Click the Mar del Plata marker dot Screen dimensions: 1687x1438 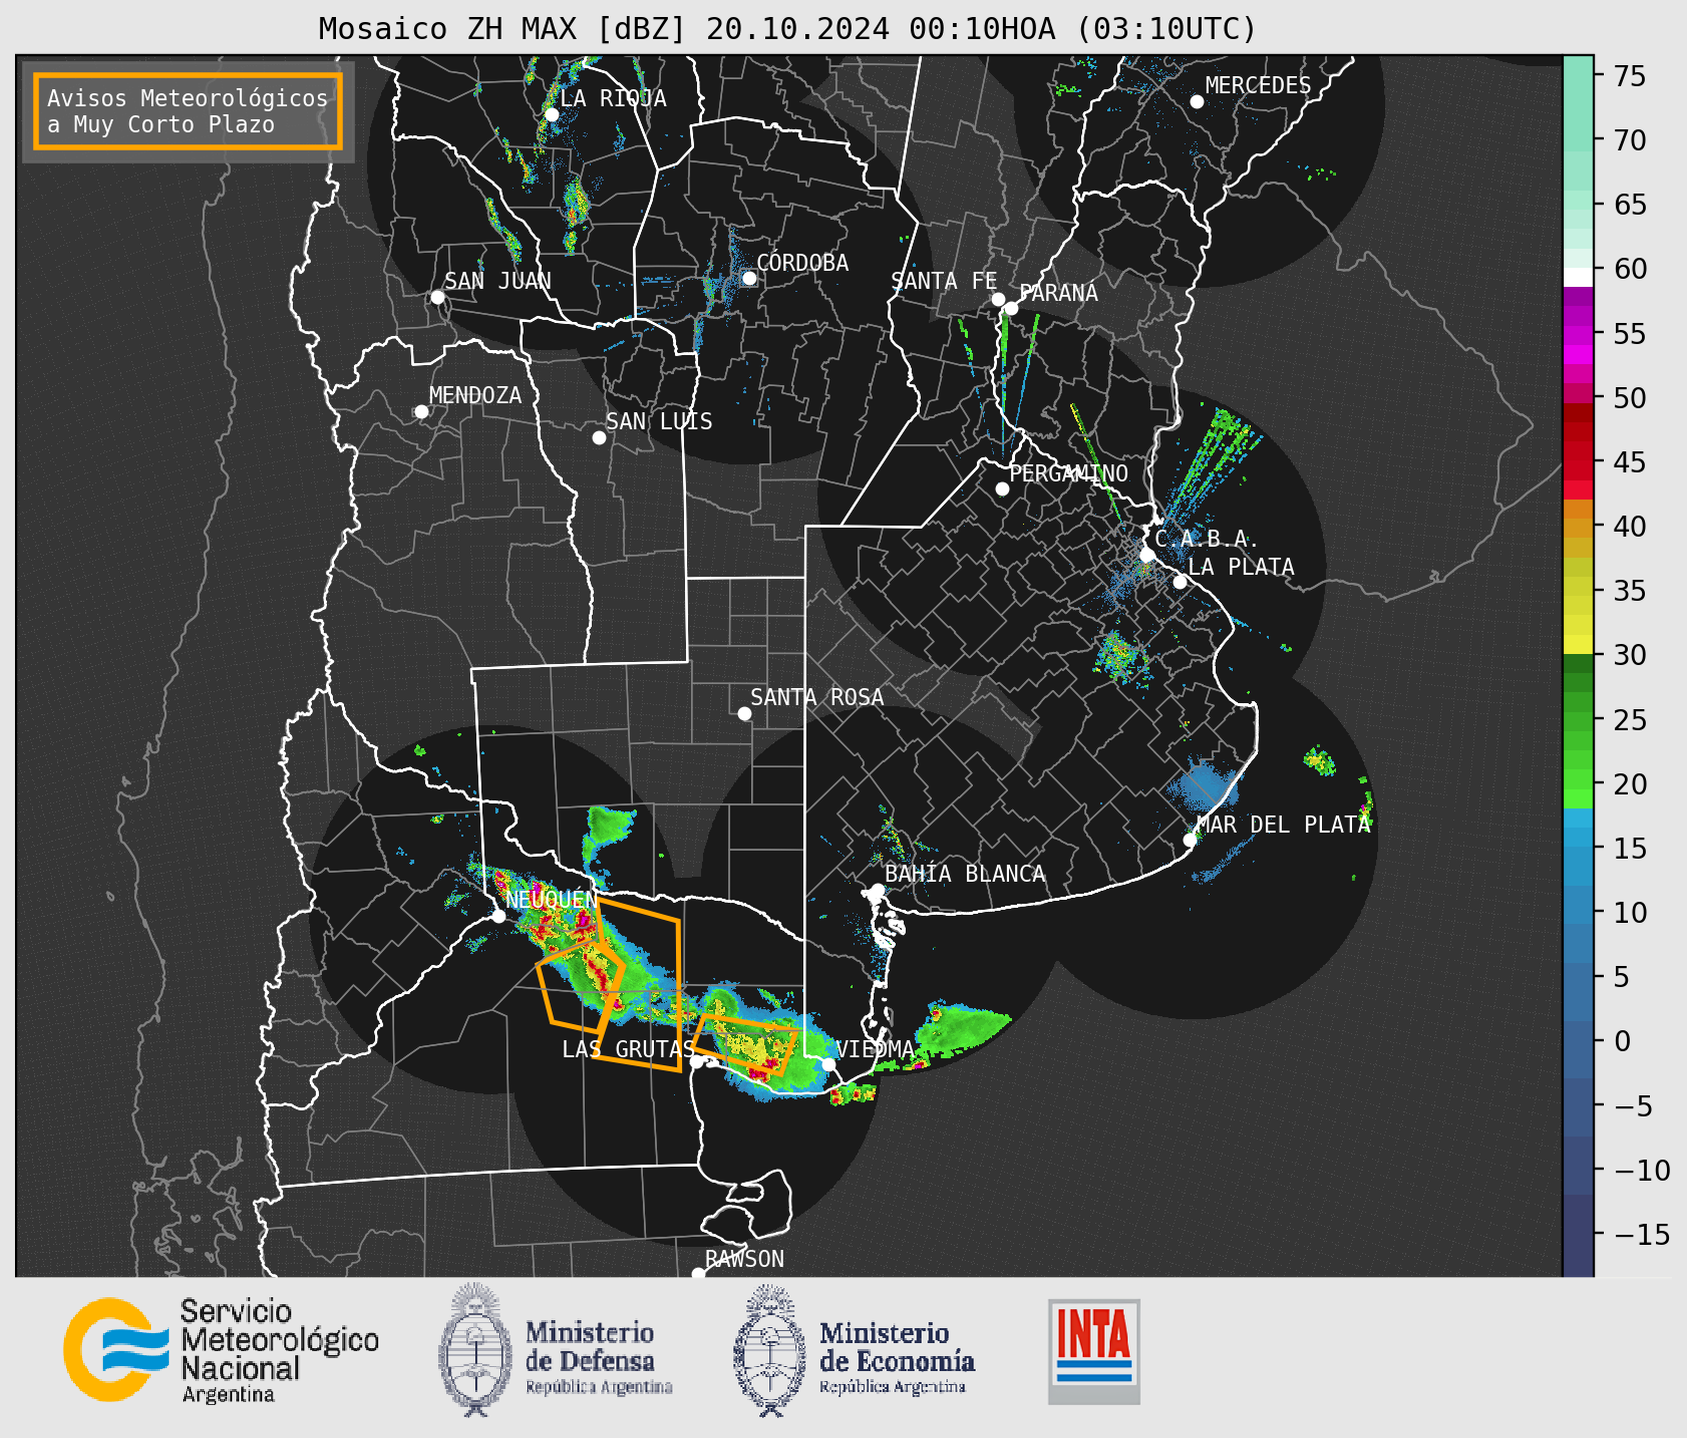pos(1190,840)
